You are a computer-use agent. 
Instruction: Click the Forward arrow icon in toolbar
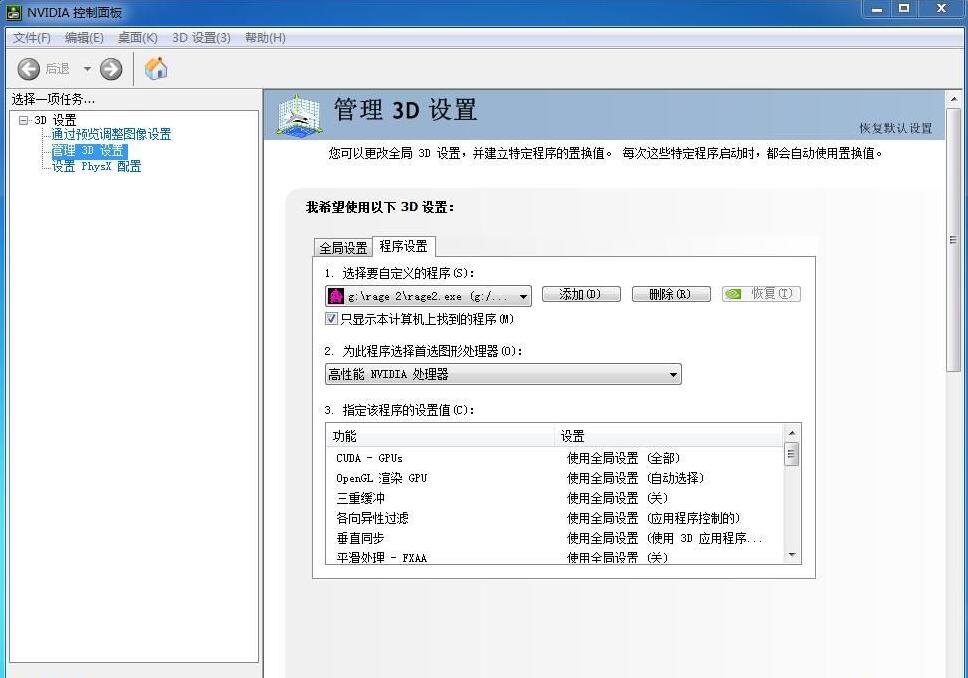pyautogui.click(x=111, y=69)
